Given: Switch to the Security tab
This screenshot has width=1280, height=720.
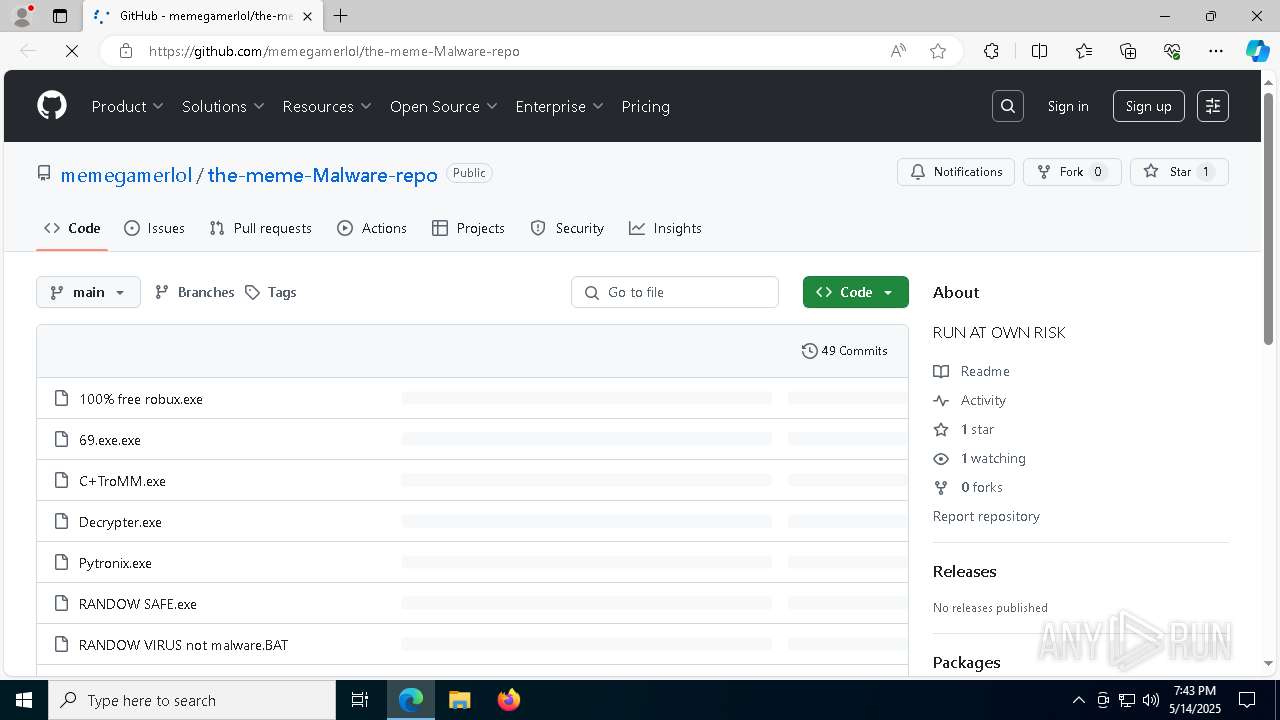Looking at the screenshot, I should pyautogui.click(x=567, y=228).
